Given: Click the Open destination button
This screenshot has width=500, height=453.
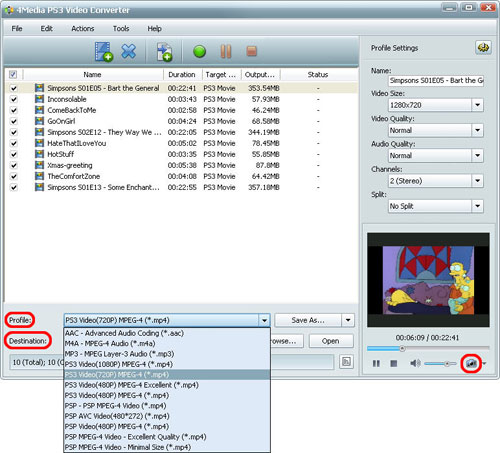Looking at the screenshot, I should (331, 341).
